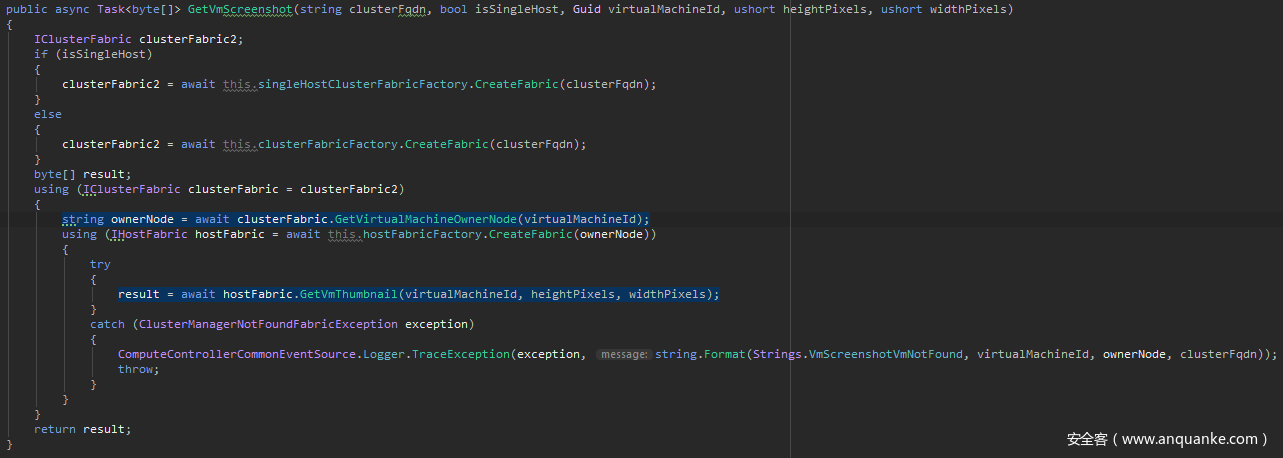The image size is (1283, 458).
Task: Click 'Format' in string.Format call
Action: click(725, 354)
